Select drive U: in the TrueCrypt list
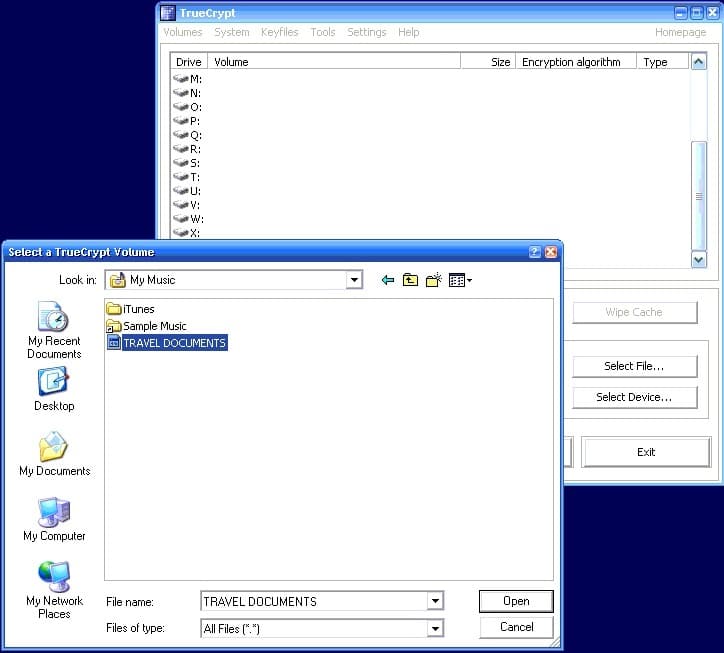724x653 pixels. point(187,191)
